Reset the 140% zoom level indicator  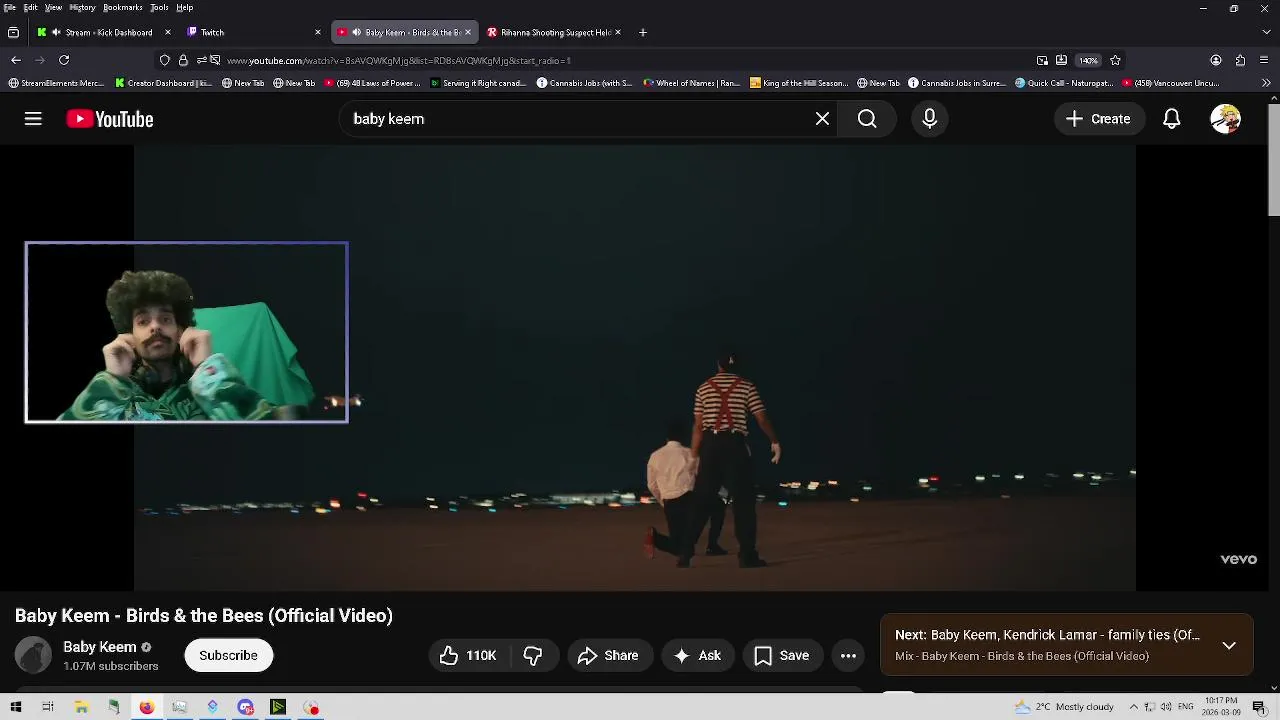(x=1088, y=60)
